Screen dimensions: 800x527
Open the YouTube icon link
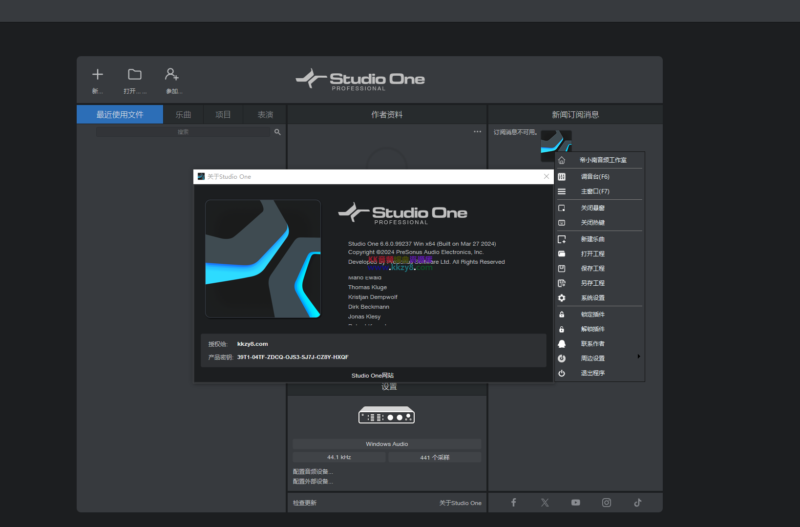(x=575, y=502)
